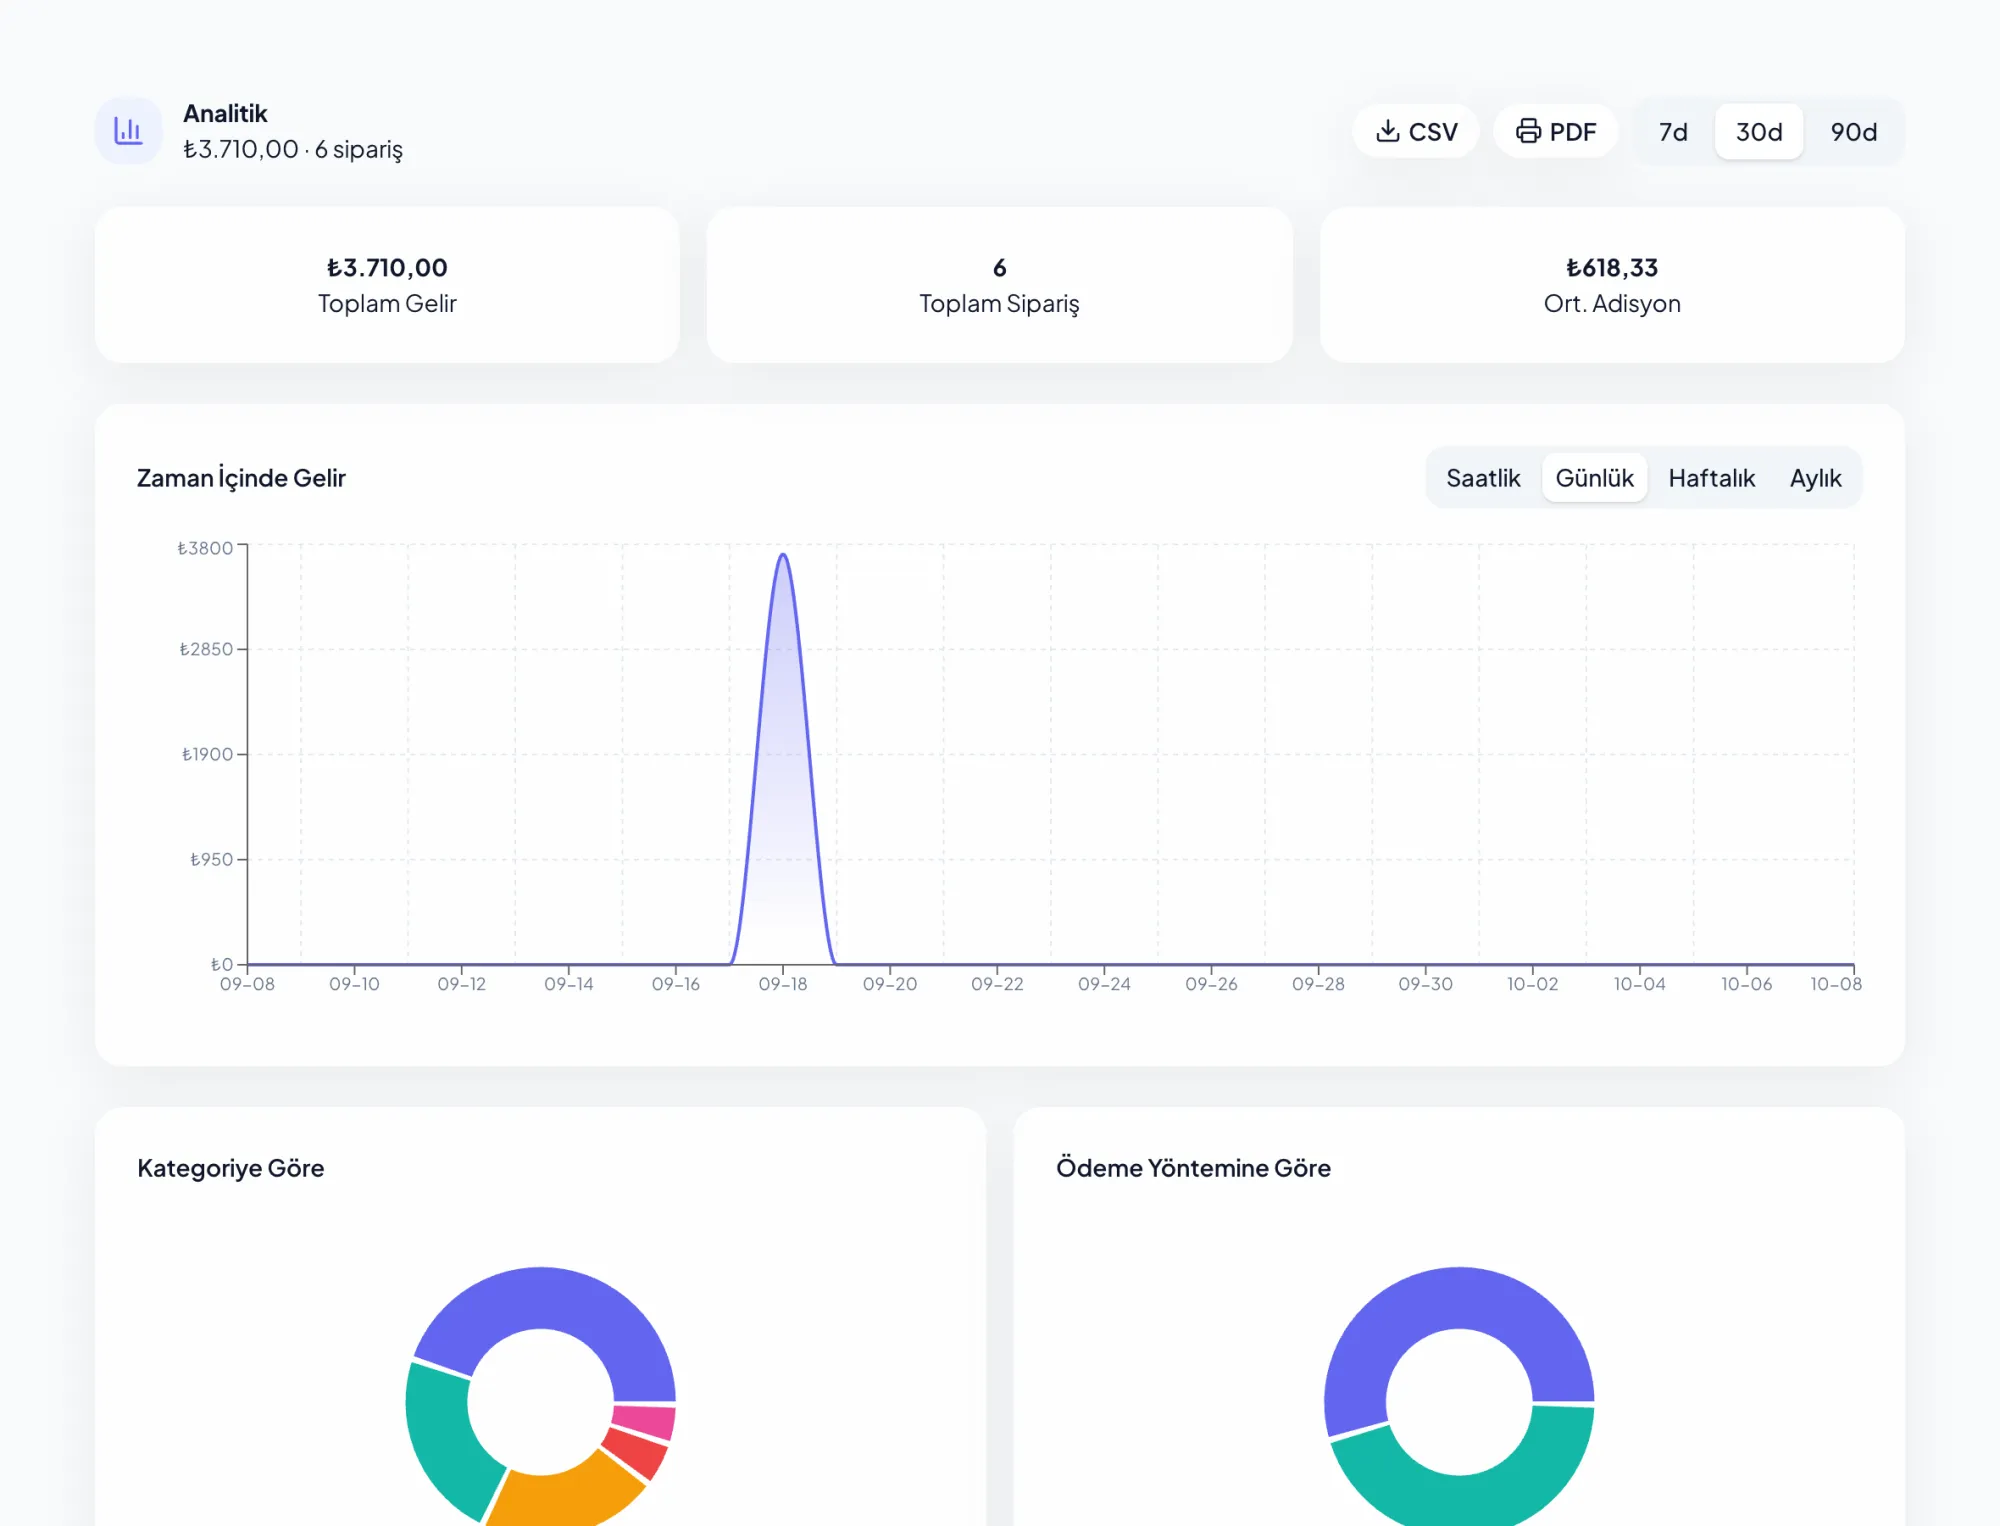Click the ₺3.710,00 · 6 sipariş subtitle

(x=293, y=149)
